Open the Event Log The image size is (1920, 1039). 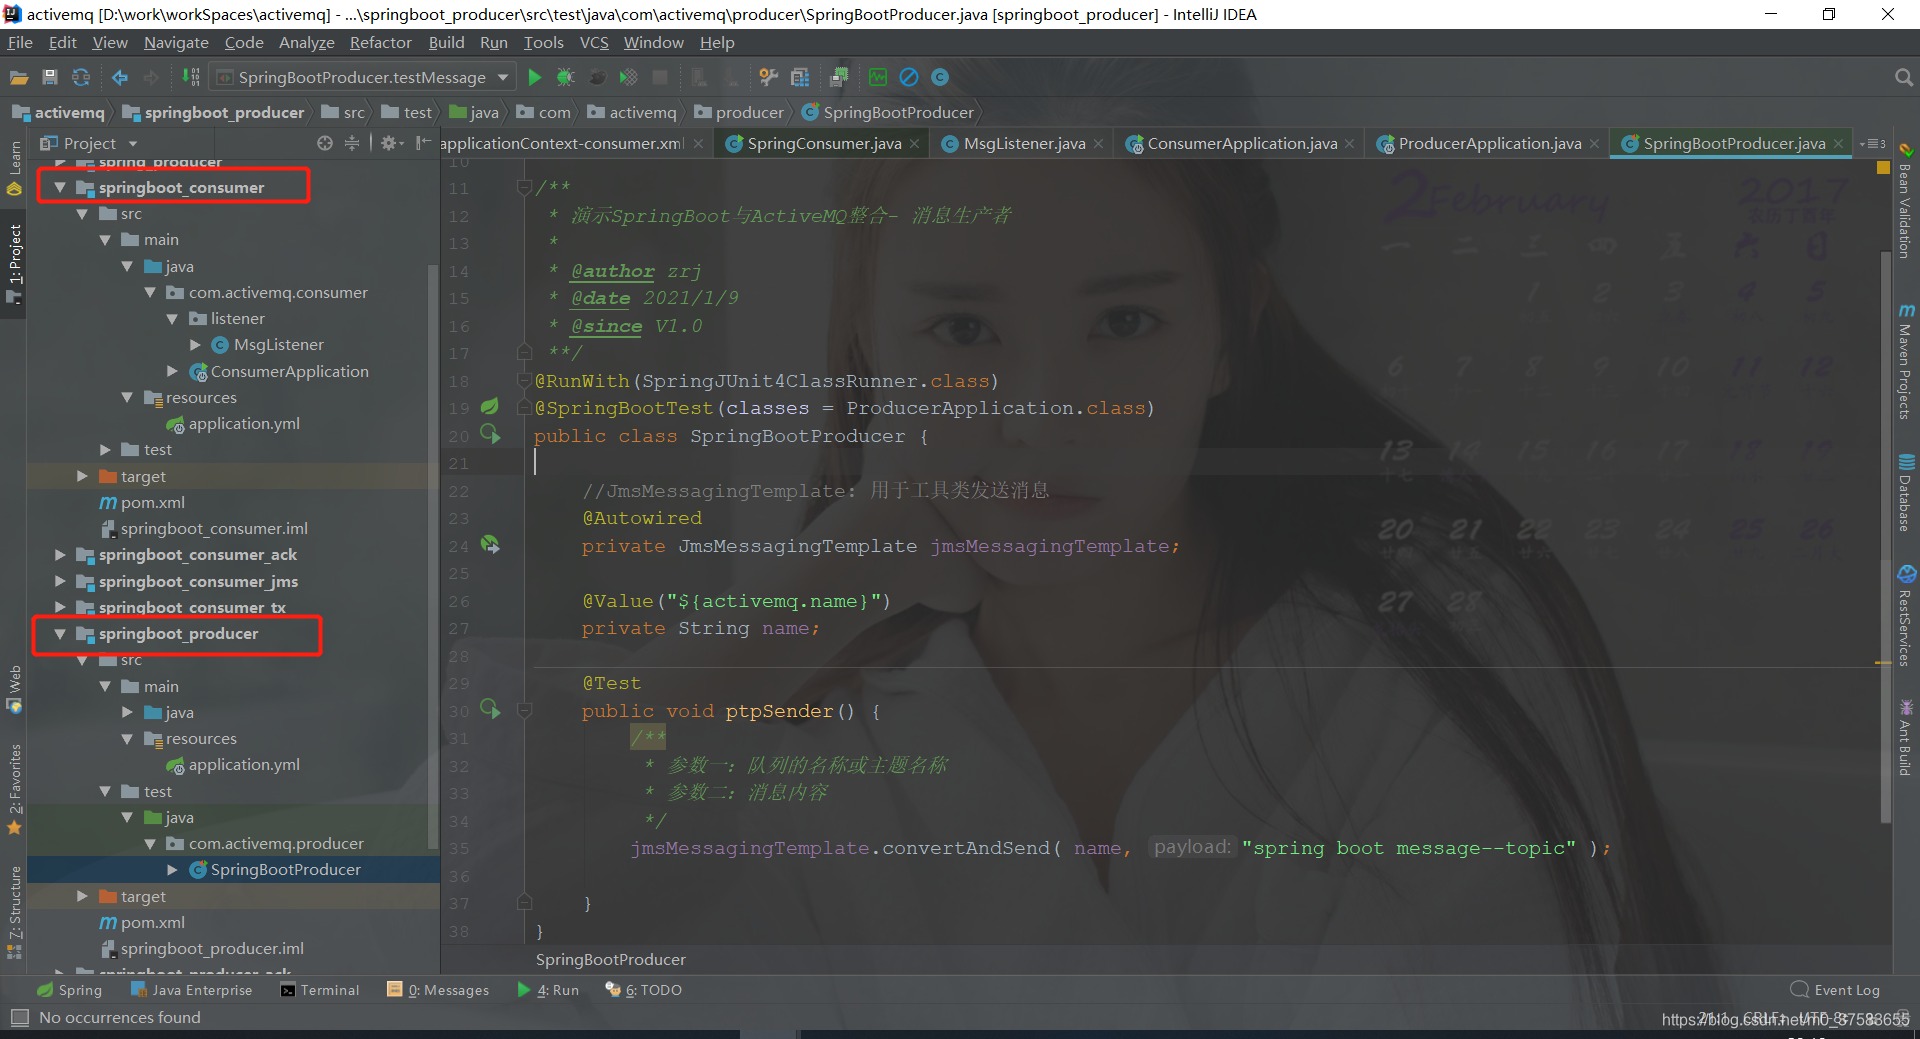pyautogui.click(x=1836, y=990)
